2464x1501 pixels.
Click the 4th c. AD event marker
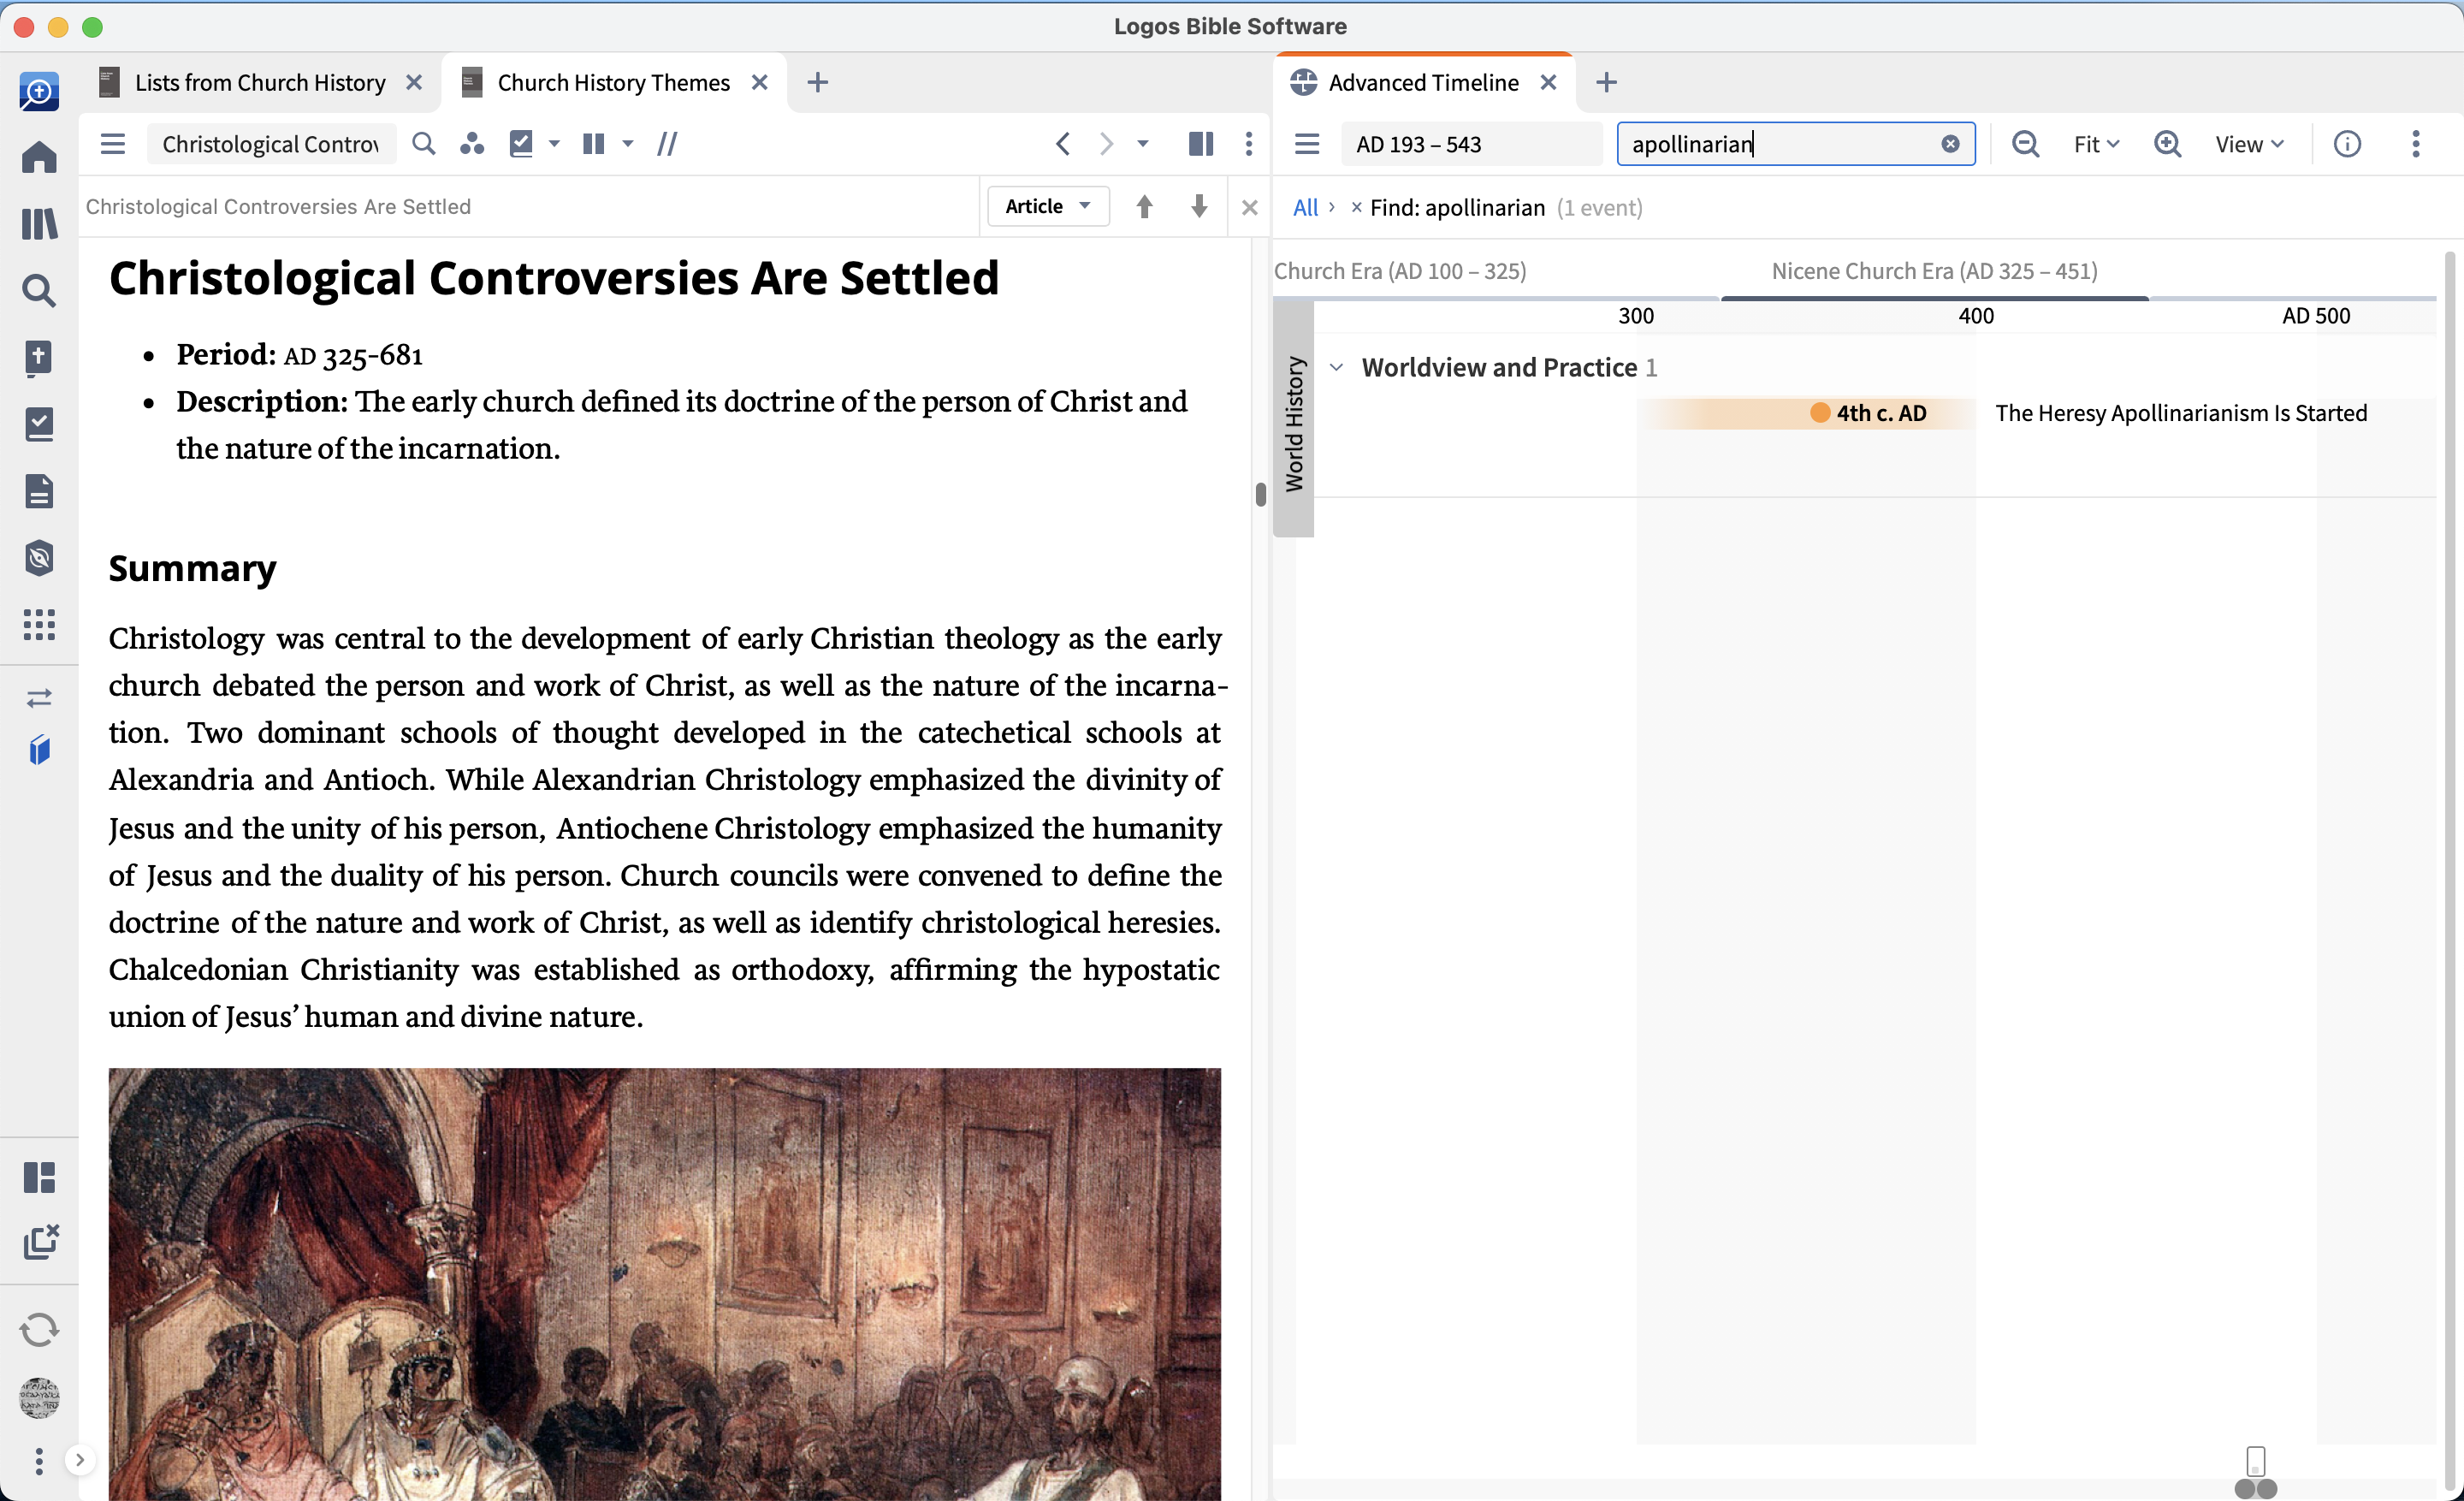tap(1868, 413)
